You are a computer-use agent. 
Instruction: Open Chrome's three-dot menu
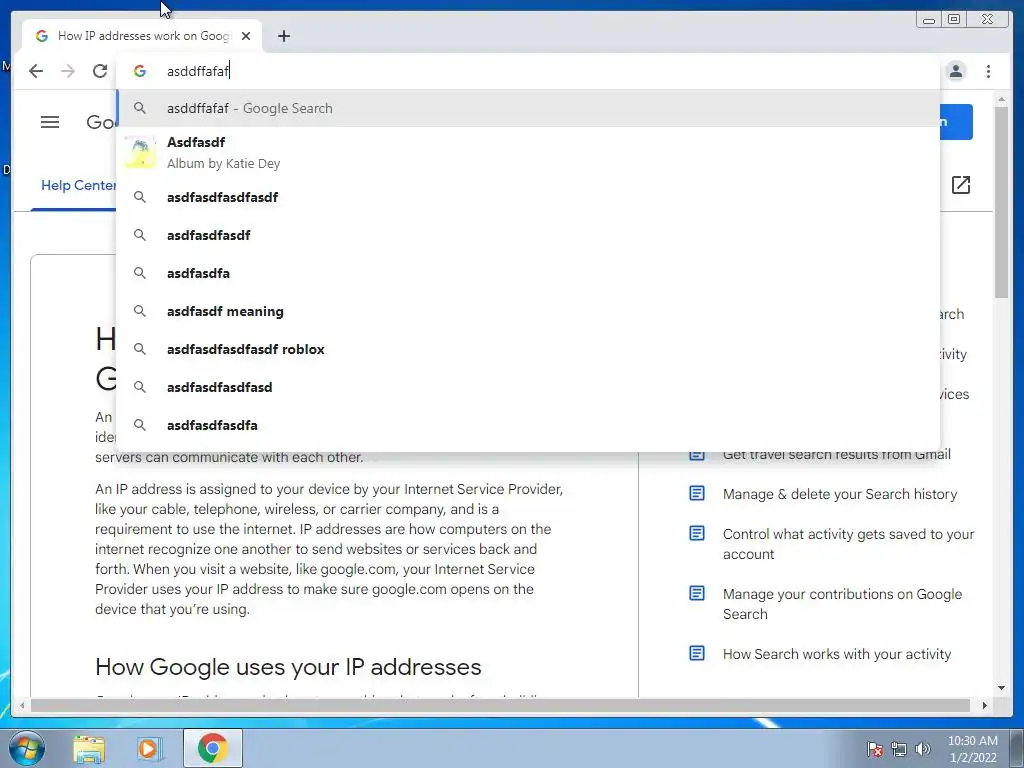pos(988,71)
